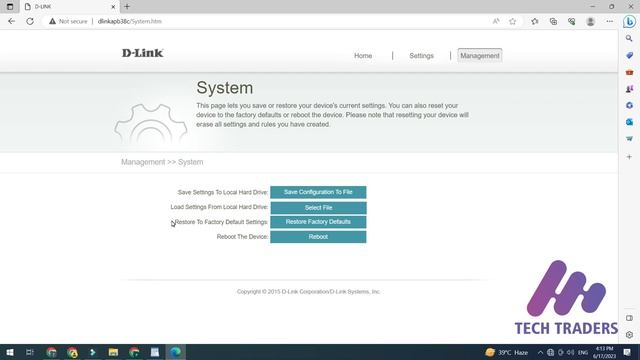Click the 'System' page heading
The height and width of the screenshot is (360, 640).
click(x=224, y=88)
